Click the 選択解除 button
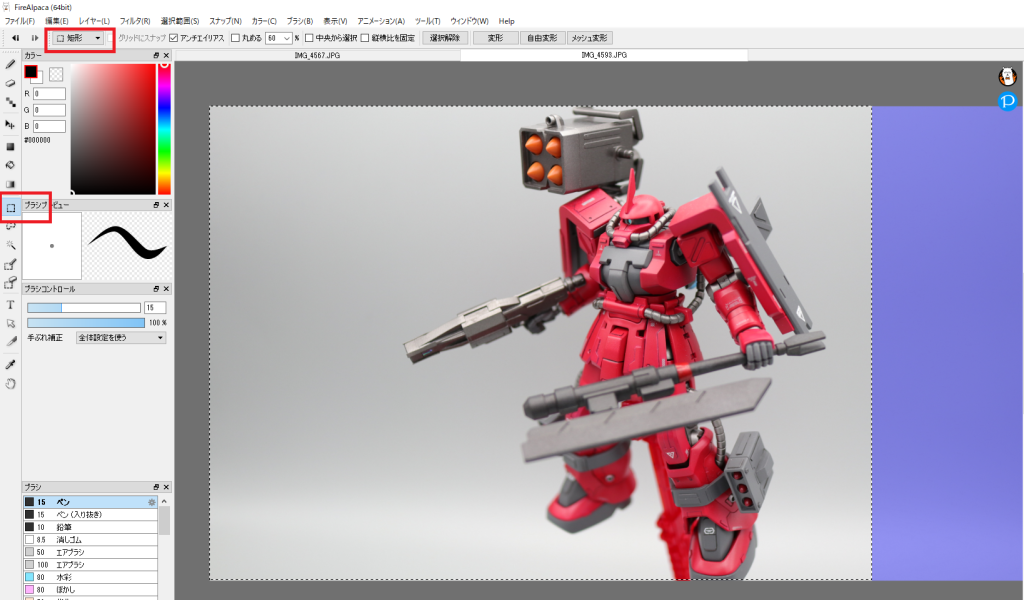 (x=444, y=38)
